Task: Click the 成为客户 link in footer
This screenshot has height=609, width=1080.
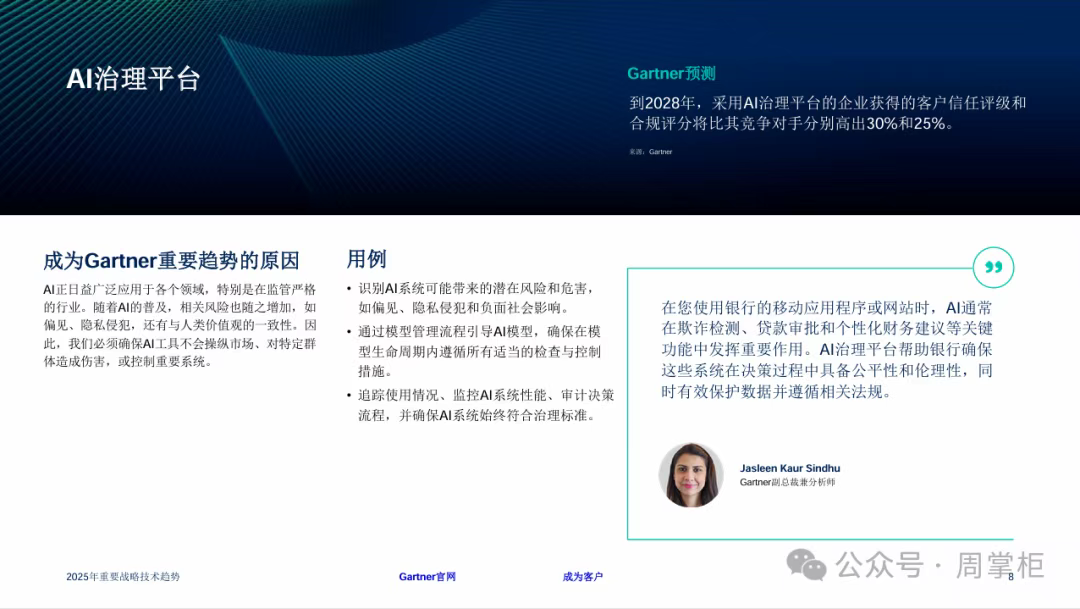Action: coord(582,577)
